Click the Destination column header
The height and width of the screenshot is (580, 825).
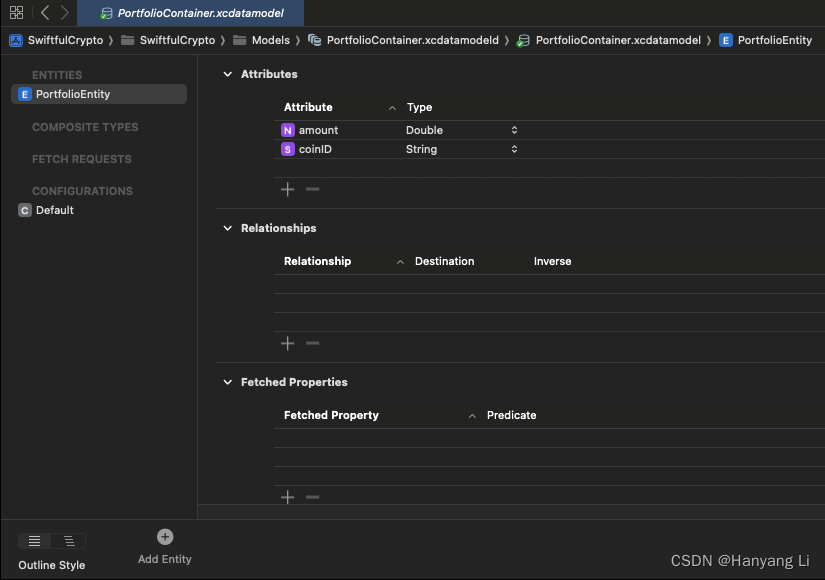(x=445, y=262)
